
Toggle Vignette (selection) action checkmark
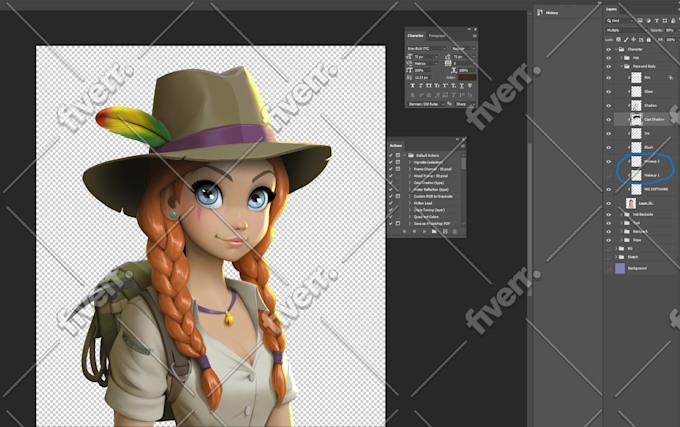click(x=390, y=162)
